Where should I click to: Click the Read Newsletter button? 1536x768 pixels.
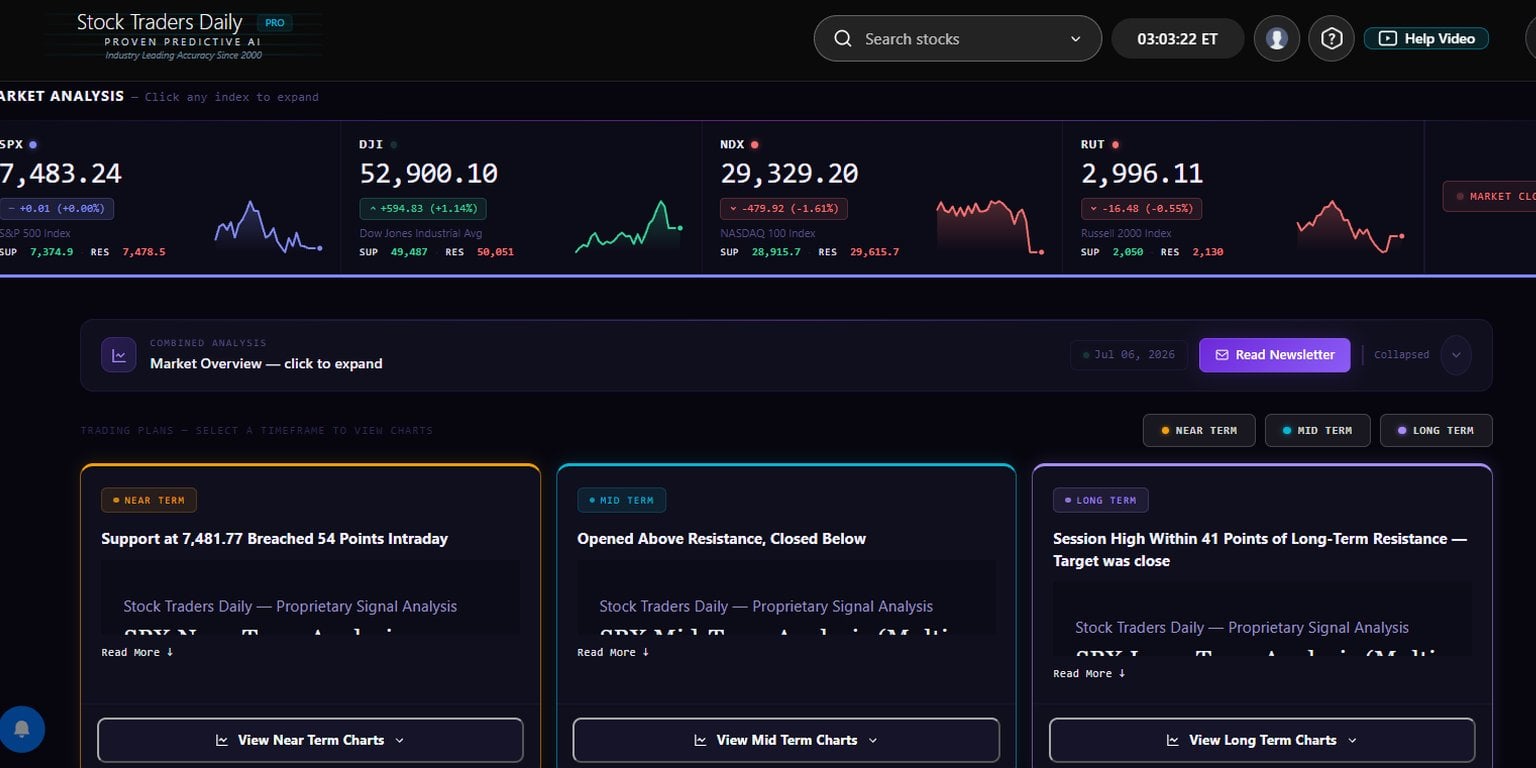(x=1275, y=355)
